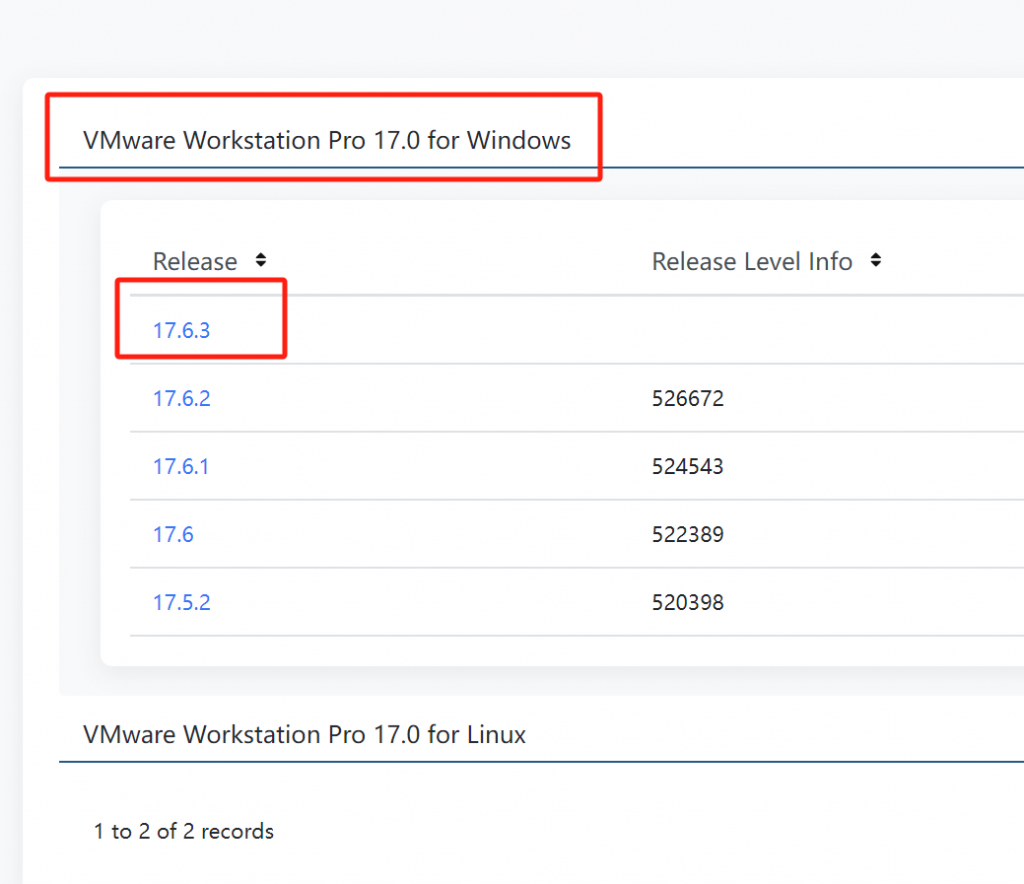Open the 17.6.2 release link

click(182, 398)
